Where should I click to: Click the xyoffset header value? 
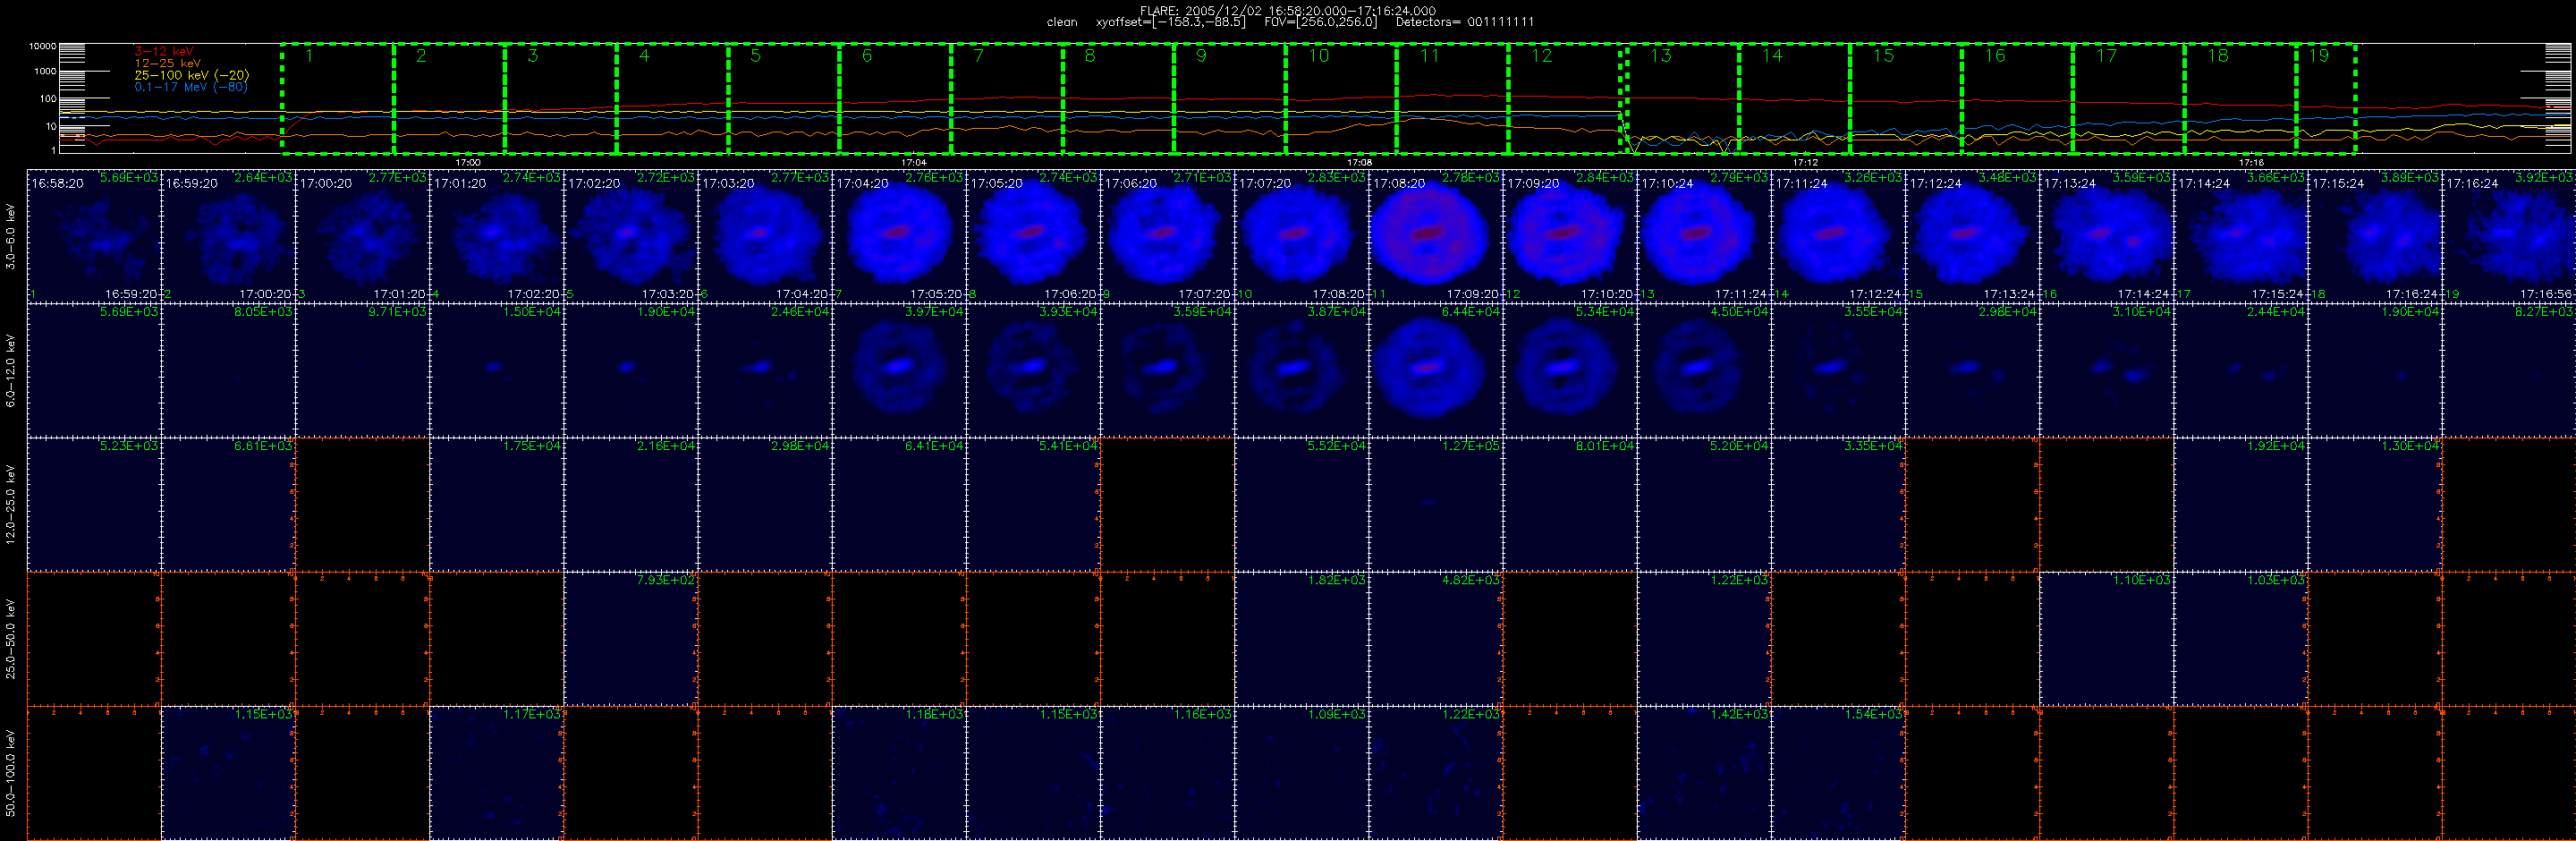click(x=1171, y=22)
